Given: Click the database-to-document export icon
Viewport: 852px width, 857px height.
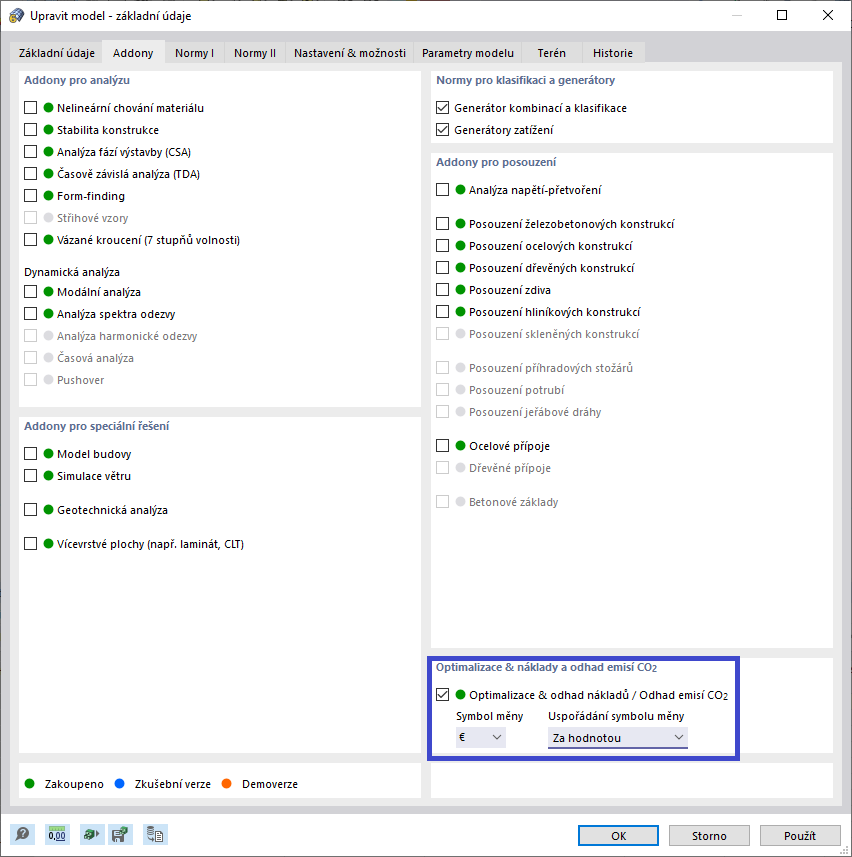Looking at the screenshot, I should (x=155, y=835).
